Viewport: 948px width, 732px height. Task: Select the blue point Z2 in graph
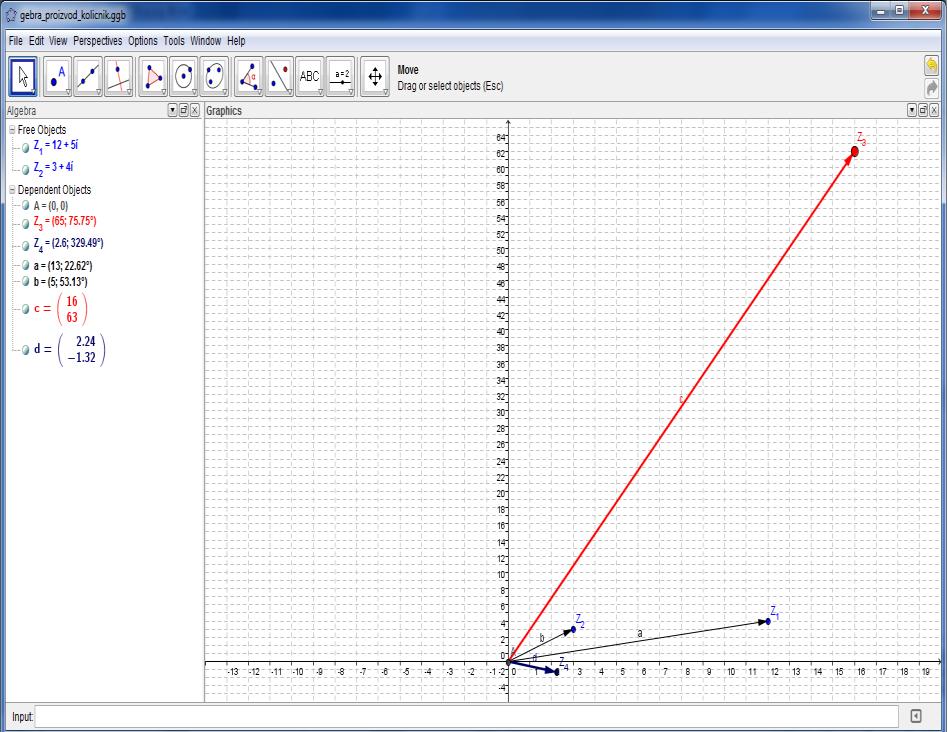point(574,629)
